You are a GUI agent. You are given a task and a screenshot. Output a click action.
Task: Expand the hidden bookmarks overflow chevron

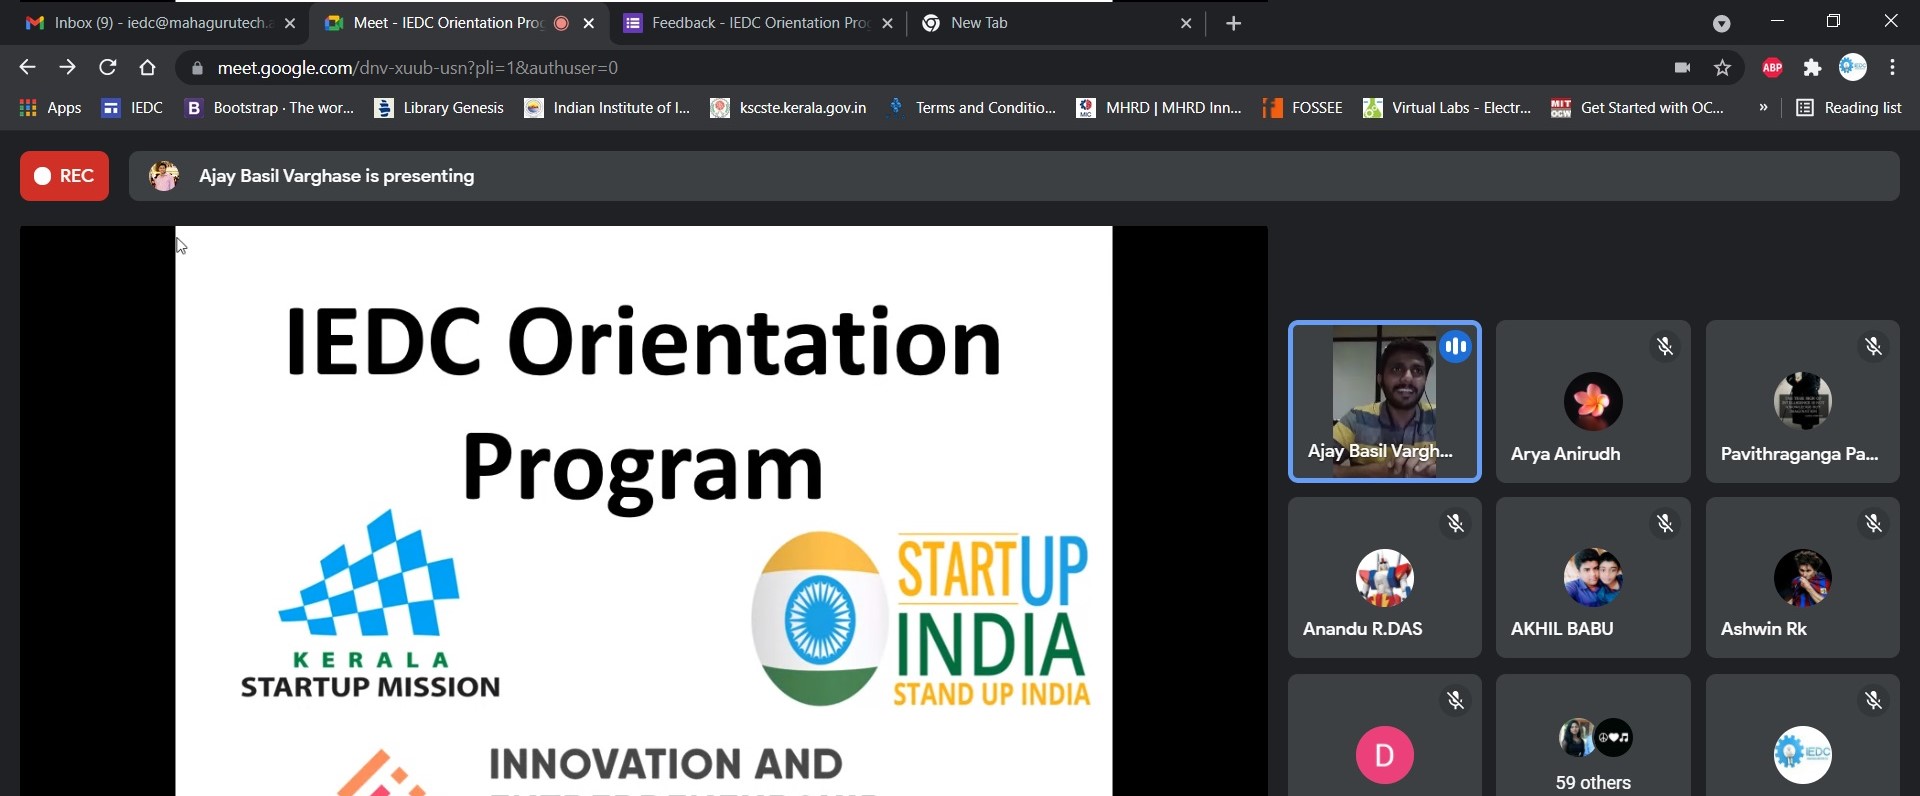(x=1763, y=107)
